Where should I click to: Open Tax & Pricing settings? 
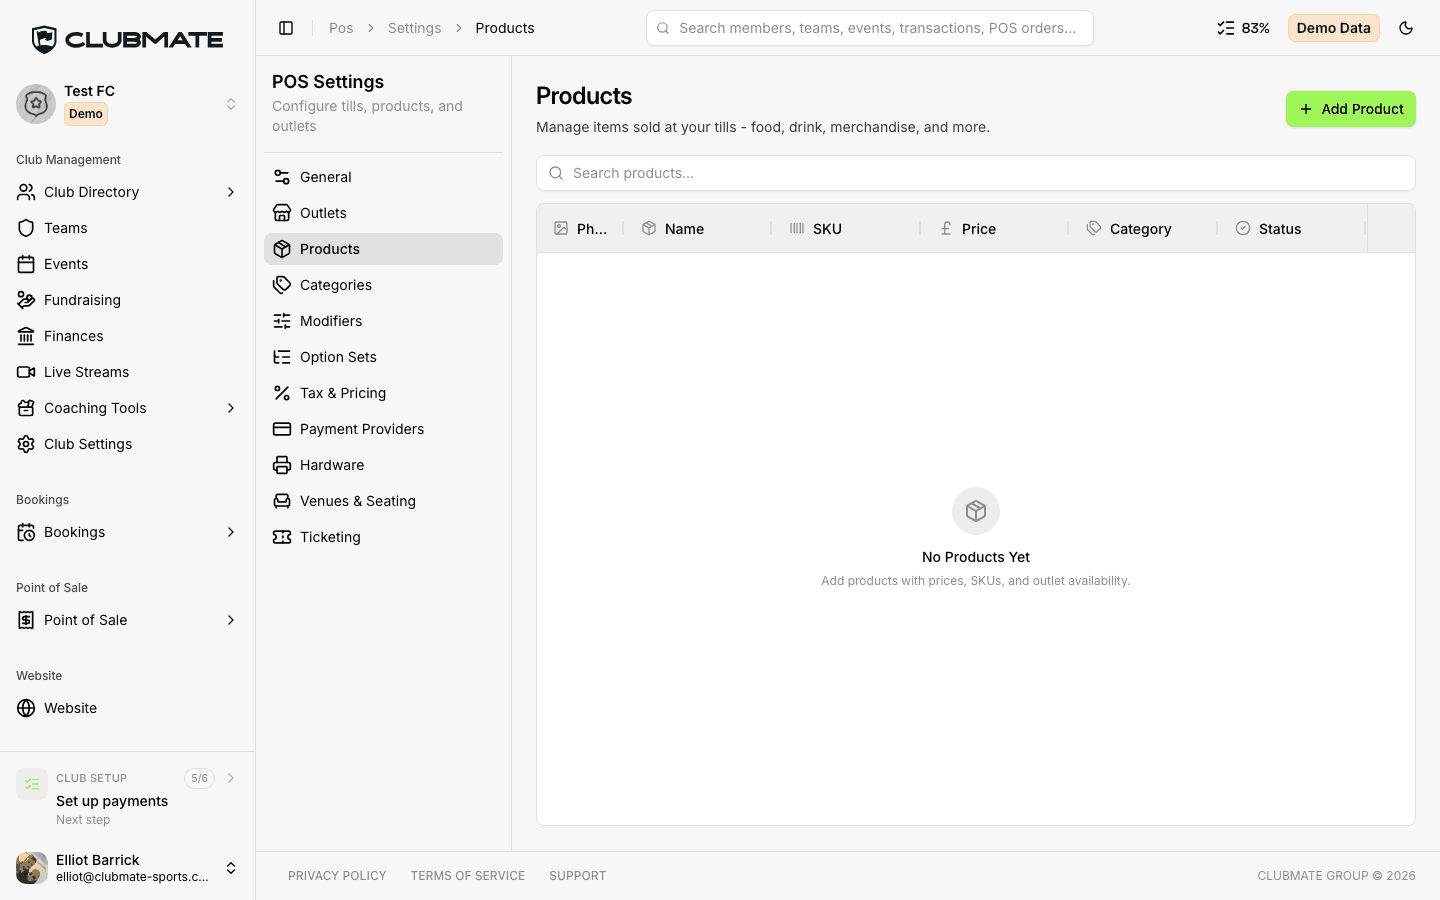pos(383,393)
